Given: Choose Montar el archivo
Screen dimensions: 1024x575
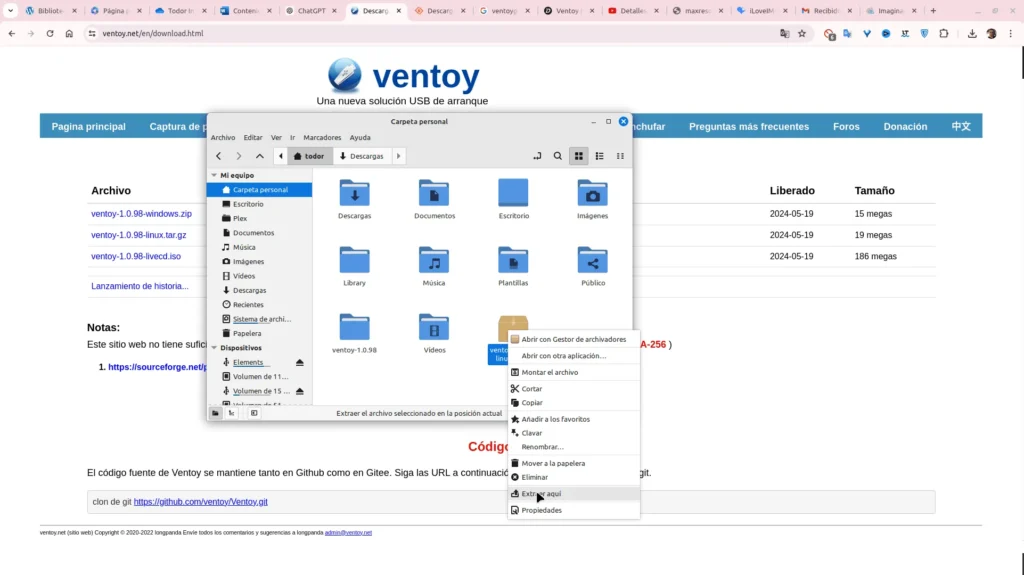Looking at the screenshot, I should [x=573, y=372].
